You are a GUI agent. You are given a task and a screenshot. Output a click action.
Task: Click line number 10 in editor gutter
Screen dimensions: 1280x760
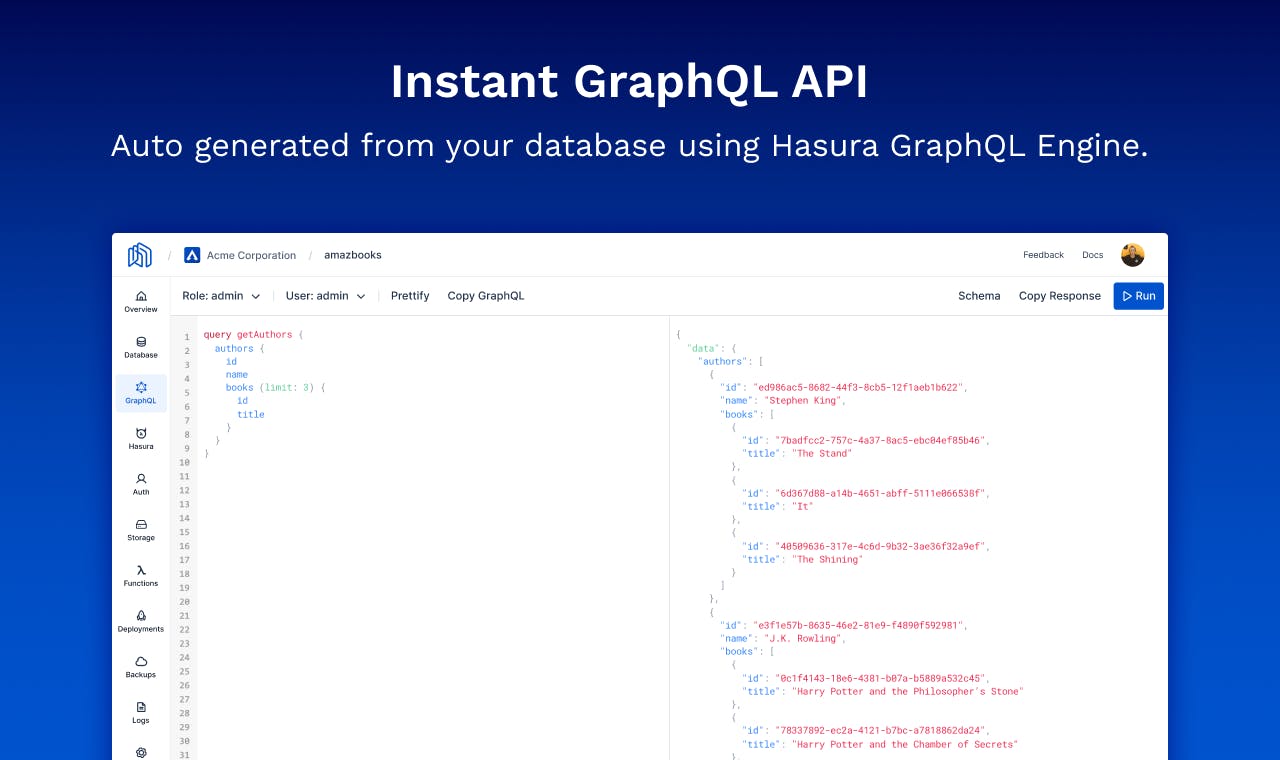pyautogui.click(x=184, y=463)
